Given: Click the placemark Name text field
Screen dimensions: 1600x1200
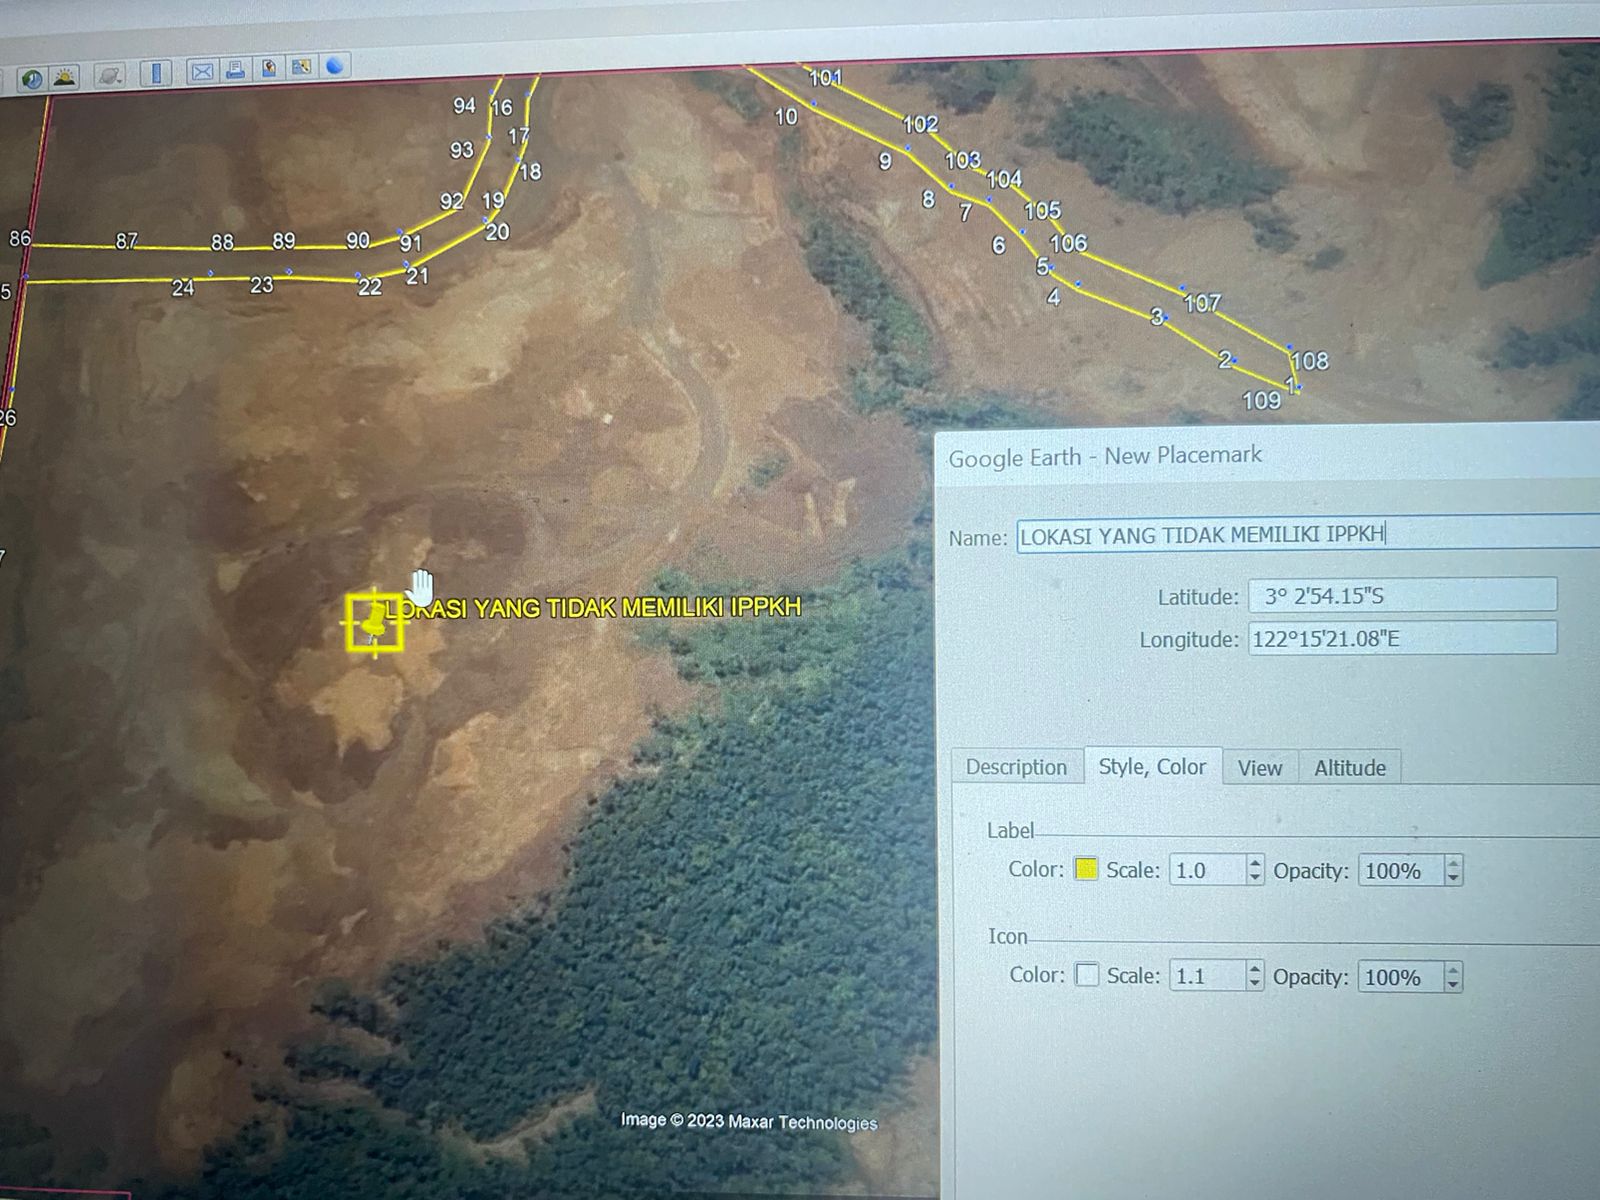Looking at the screenshot, I should click(x=1300, y=535).
